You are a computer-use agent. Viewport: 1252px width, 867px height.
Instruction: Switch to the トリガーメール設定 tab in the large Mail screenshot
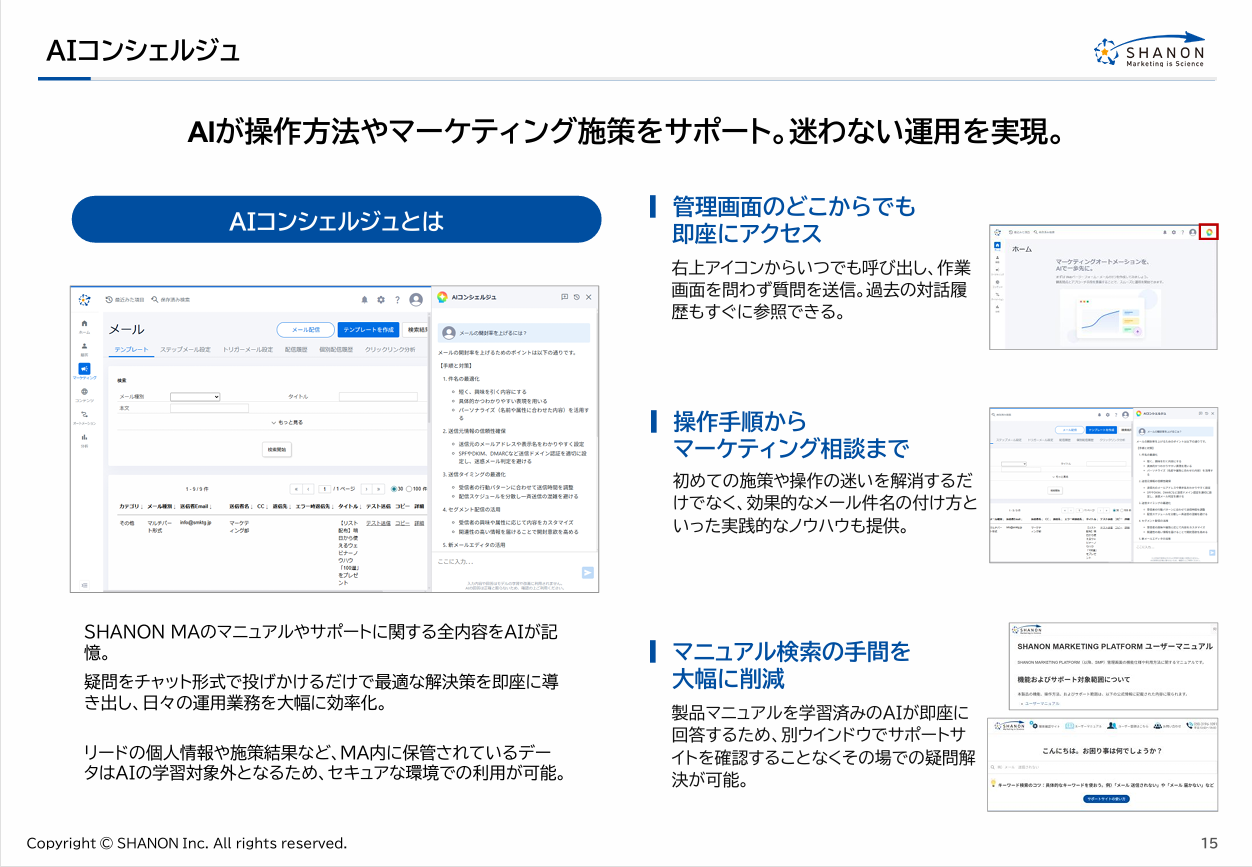pos(247,349)
